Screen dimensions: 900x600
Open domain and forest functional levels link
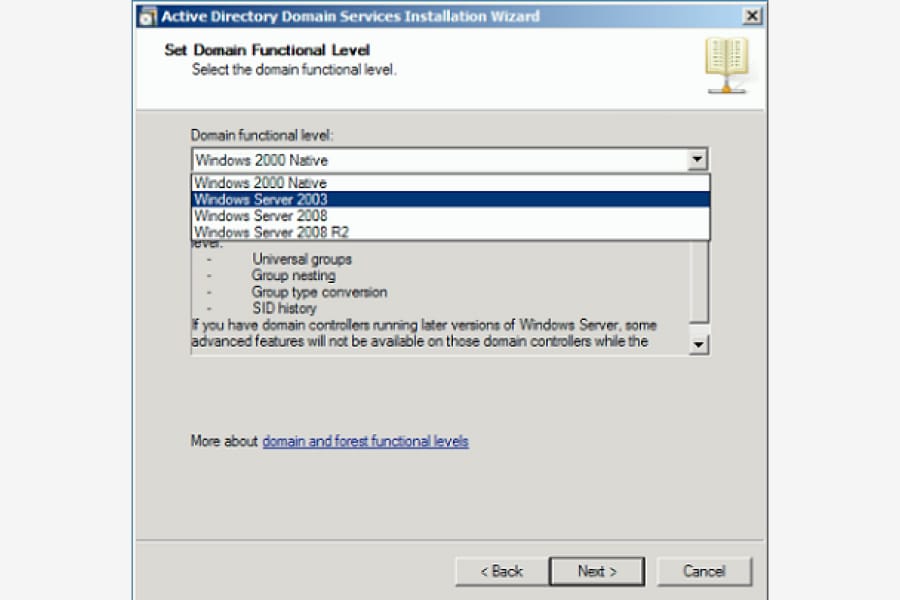[x=365, y=441]
